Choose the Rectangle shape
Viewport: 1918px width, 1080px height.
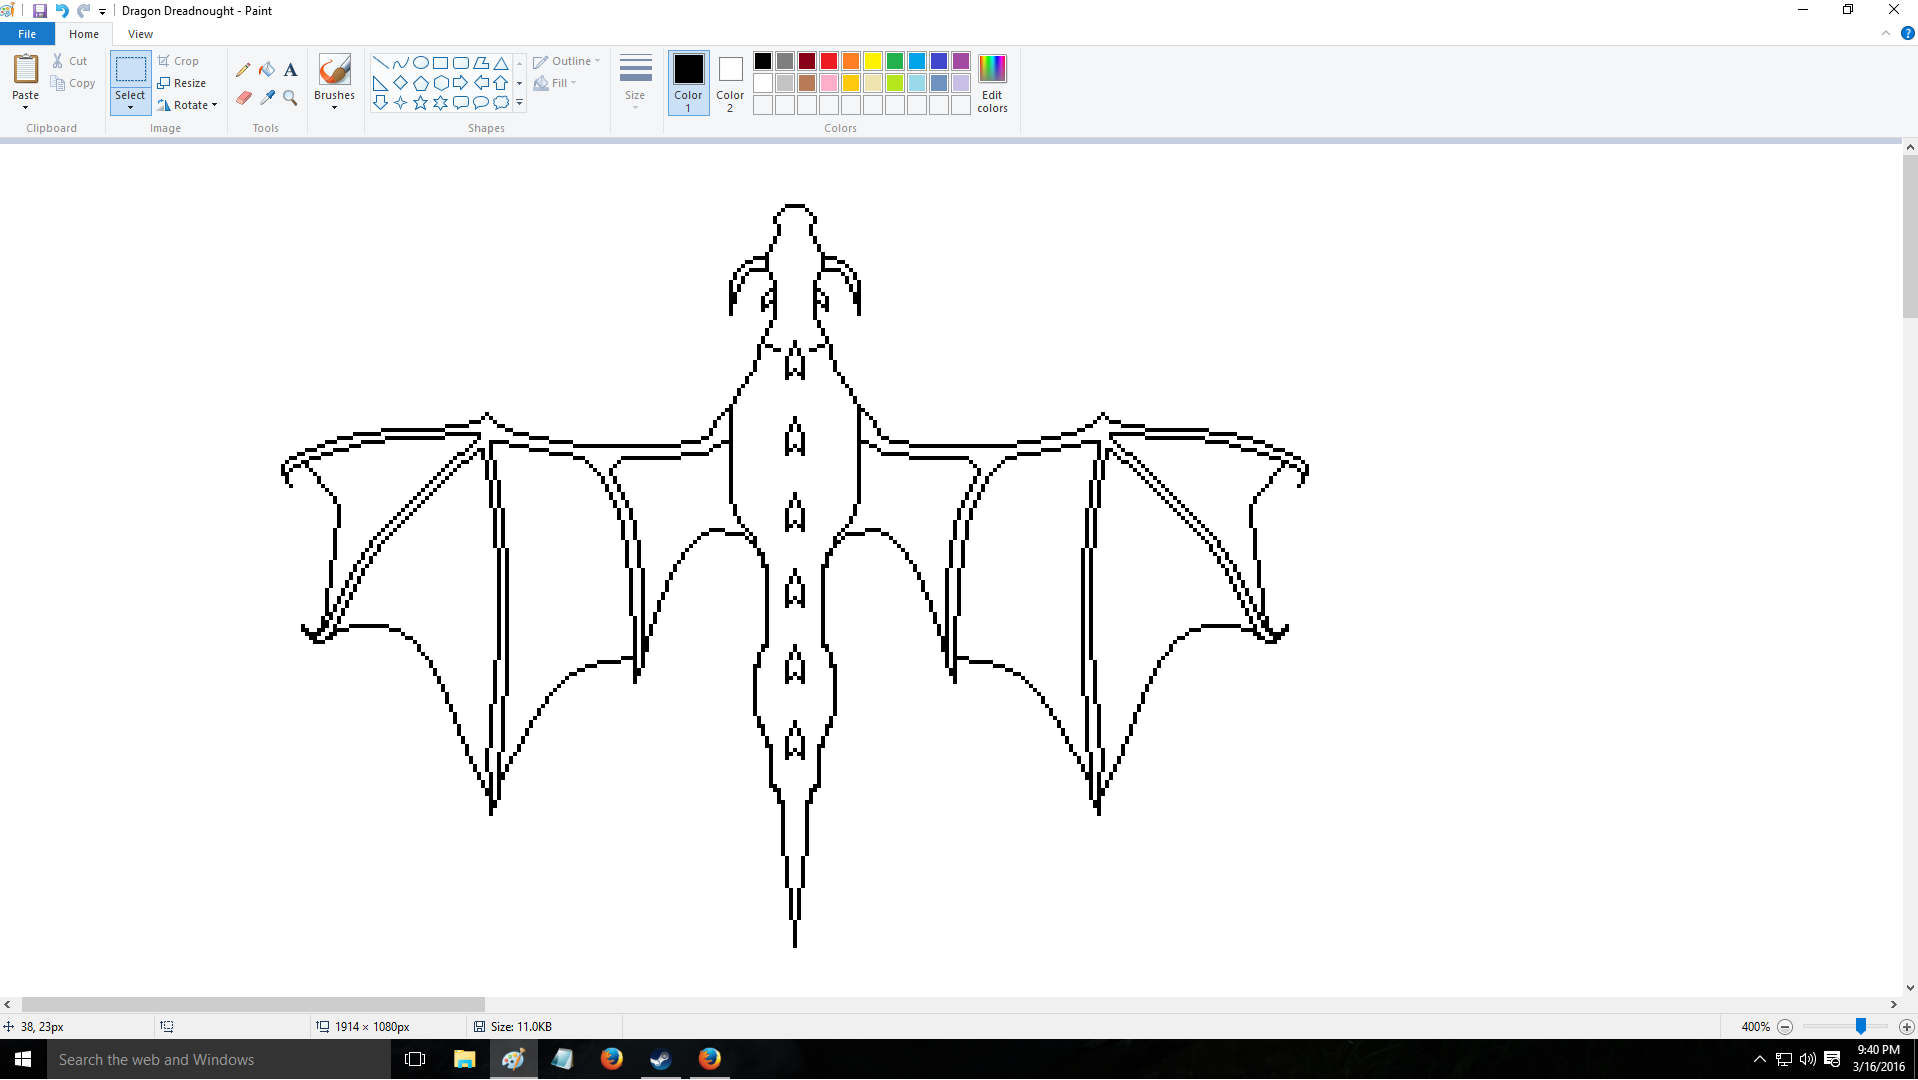pyautogui.click(x=440, y=62)
